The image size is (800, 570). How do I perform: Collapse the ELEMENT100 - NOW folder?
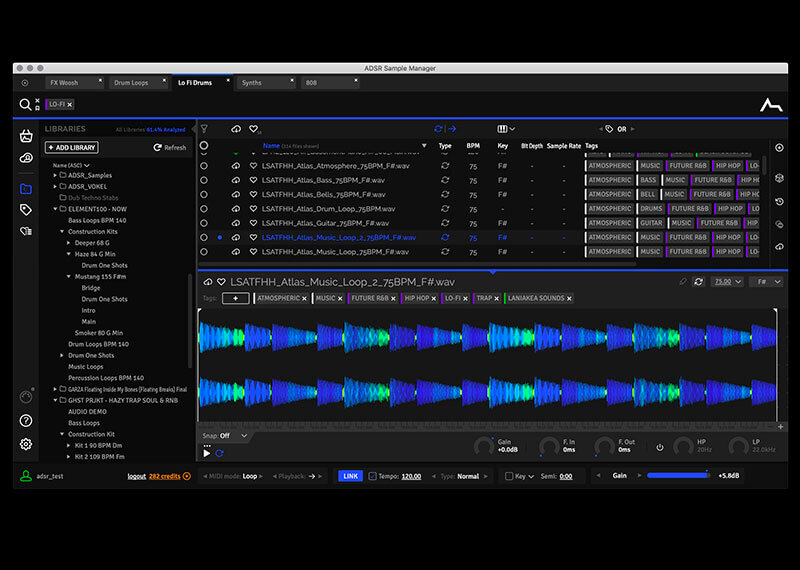point(55,209)
